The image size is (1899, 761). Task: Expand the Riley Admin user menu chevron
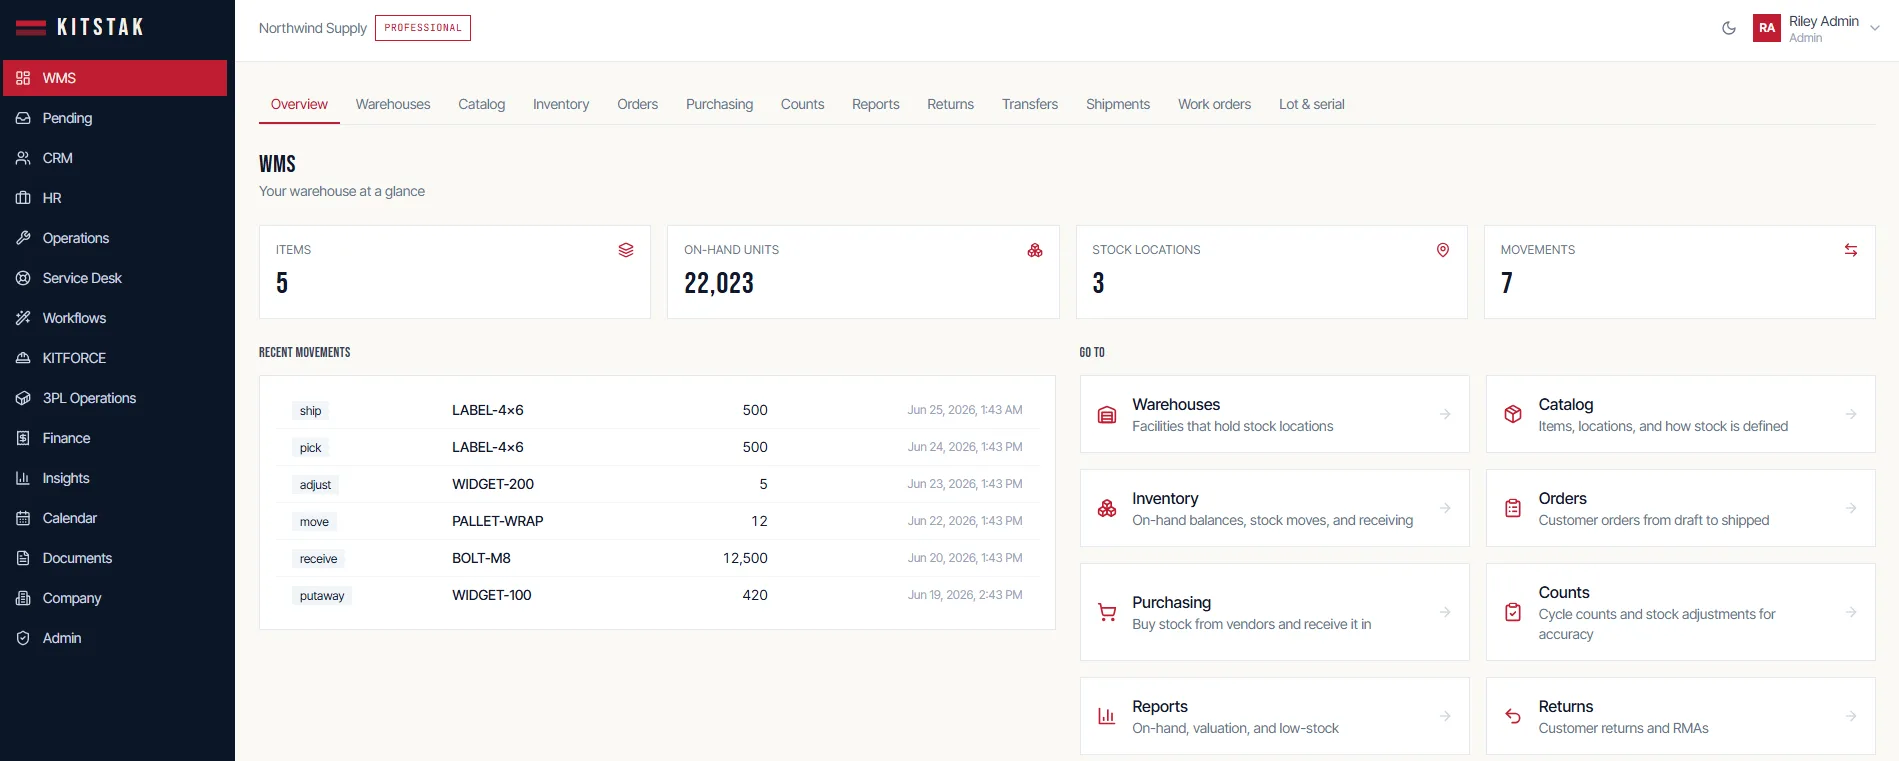pos(1875,29)
